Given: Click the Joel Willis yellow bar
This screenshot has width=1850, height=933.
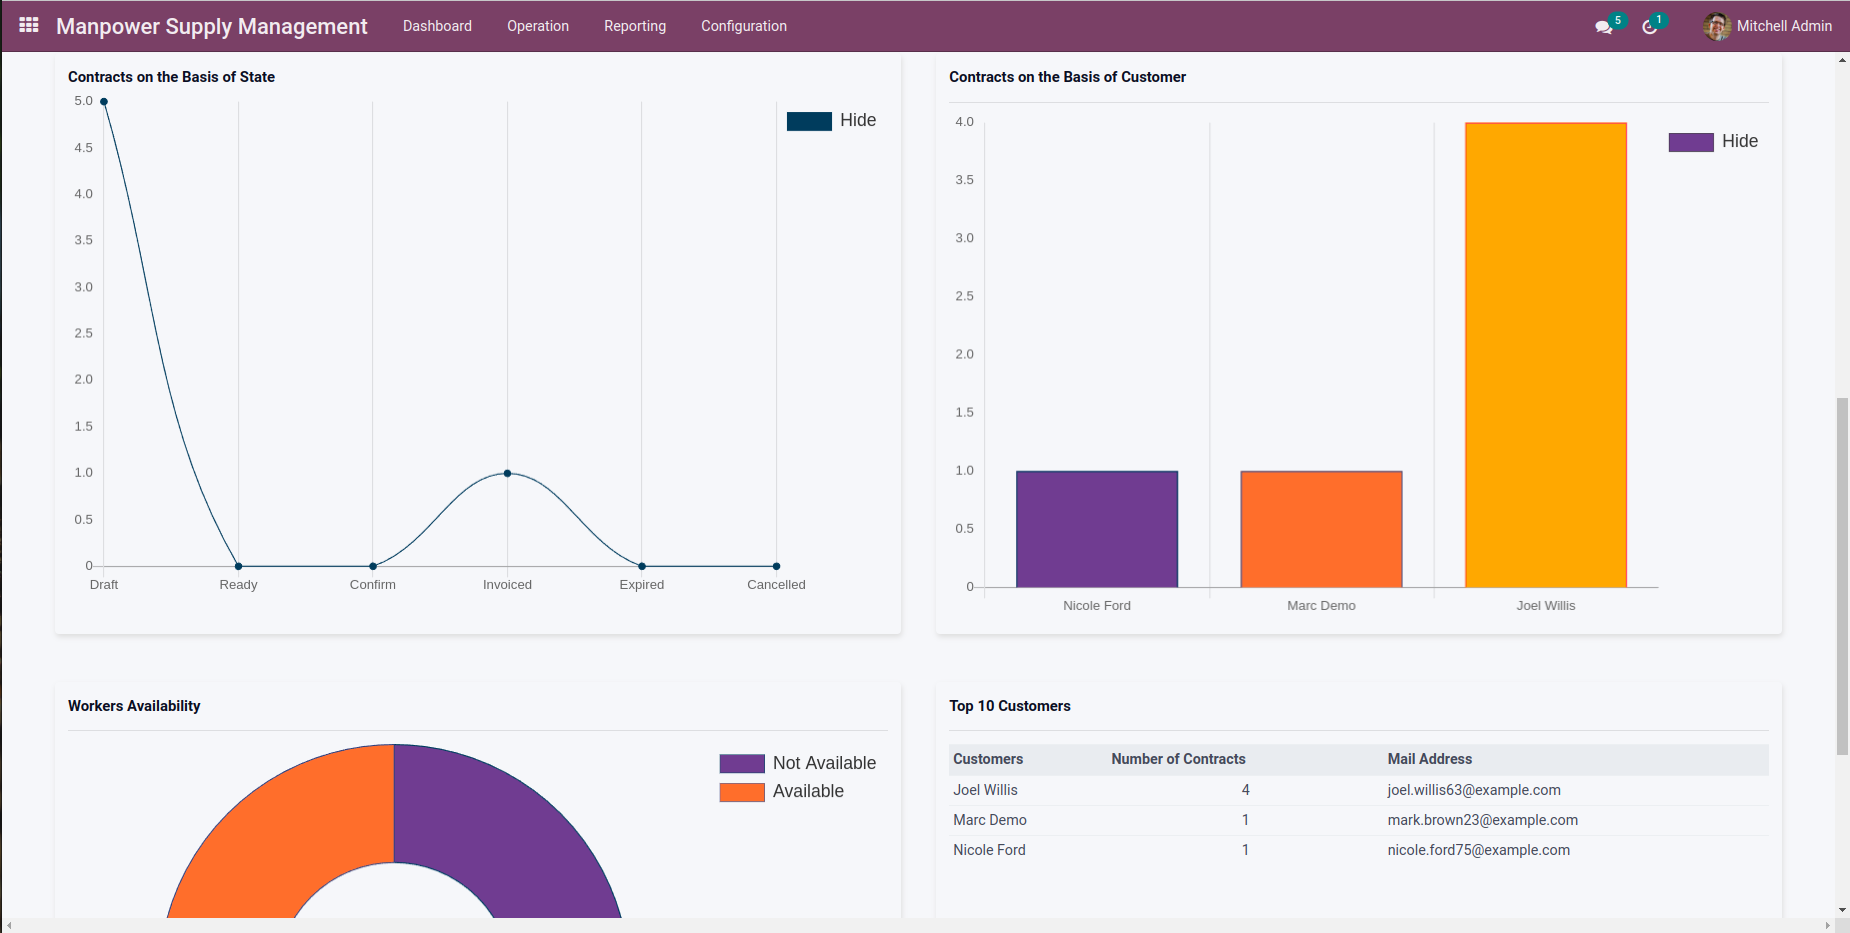Looking at the screenshot, I should pos(1546,355).
